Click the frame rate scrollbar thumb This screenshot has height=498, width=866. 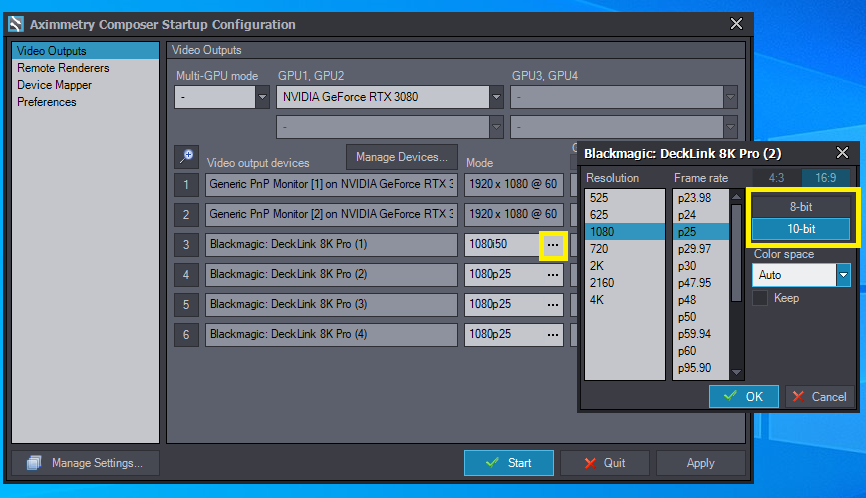tap(736, 253)
